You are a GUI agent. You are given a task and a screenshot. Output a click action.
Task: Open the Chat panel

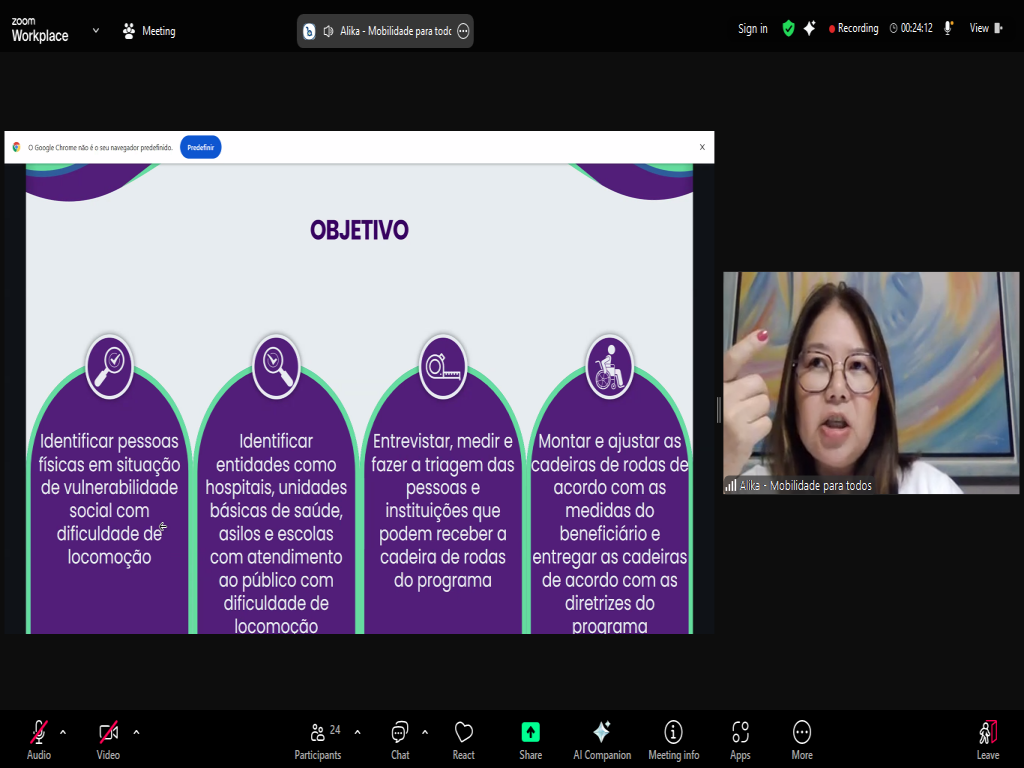pyautogui.click(x=400, y=739)
